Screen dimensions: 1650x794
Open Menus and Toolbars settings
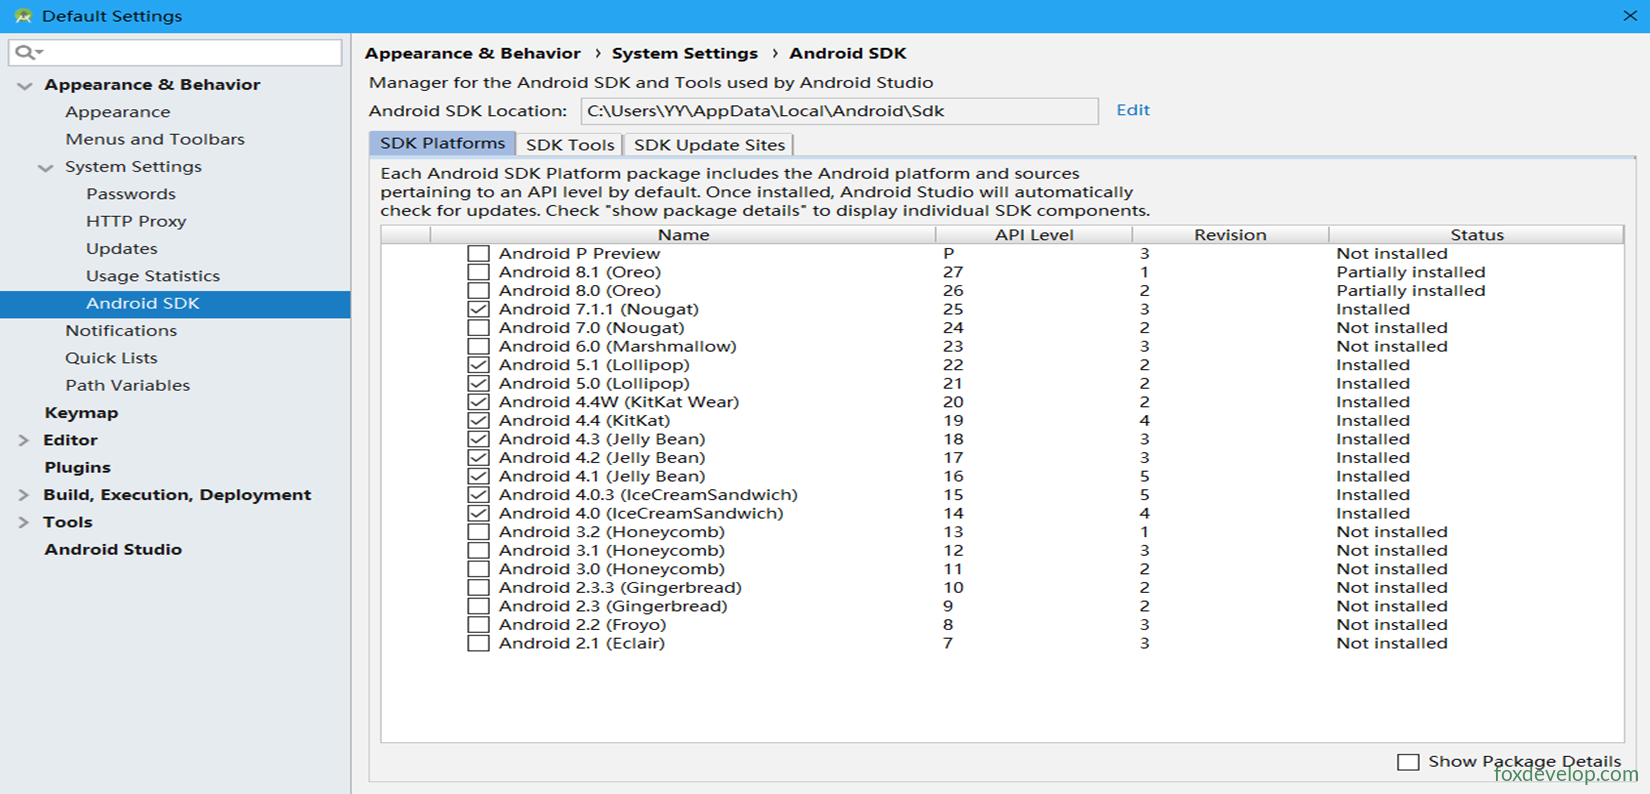[155, 139]
